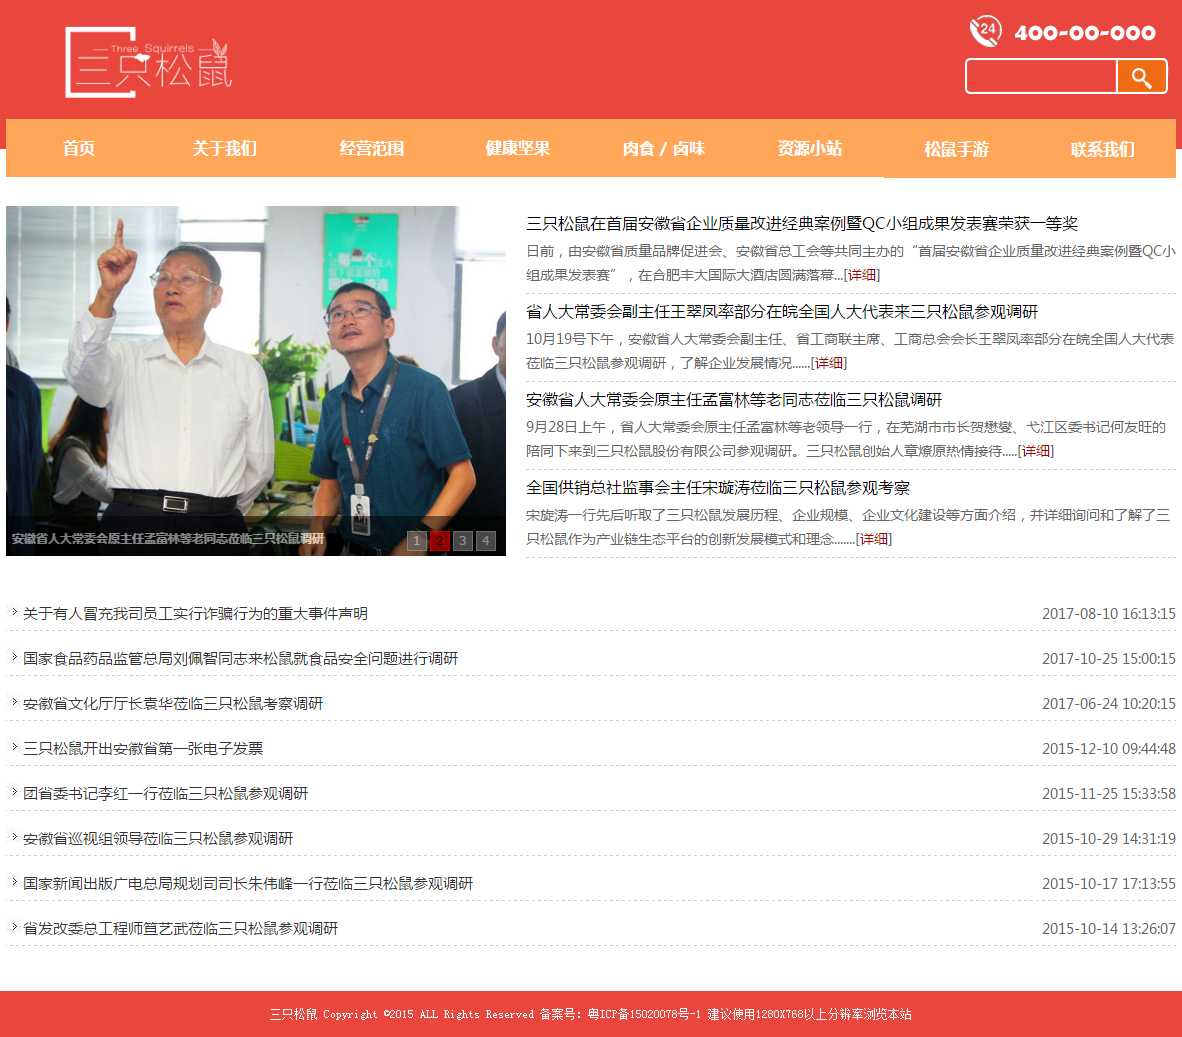Click the Three Squirrels logo

pos(148,63)
